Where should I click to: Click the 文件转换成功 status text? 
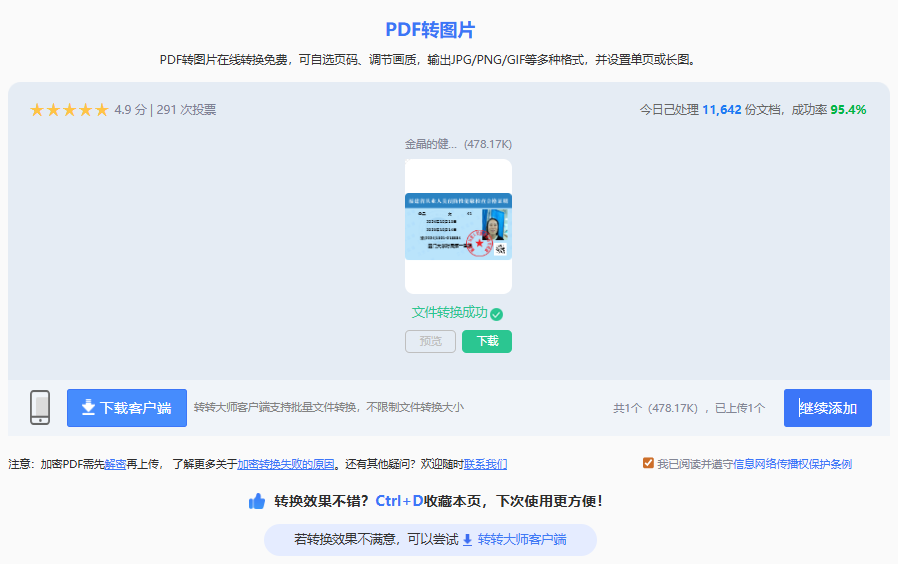[450, 313]
